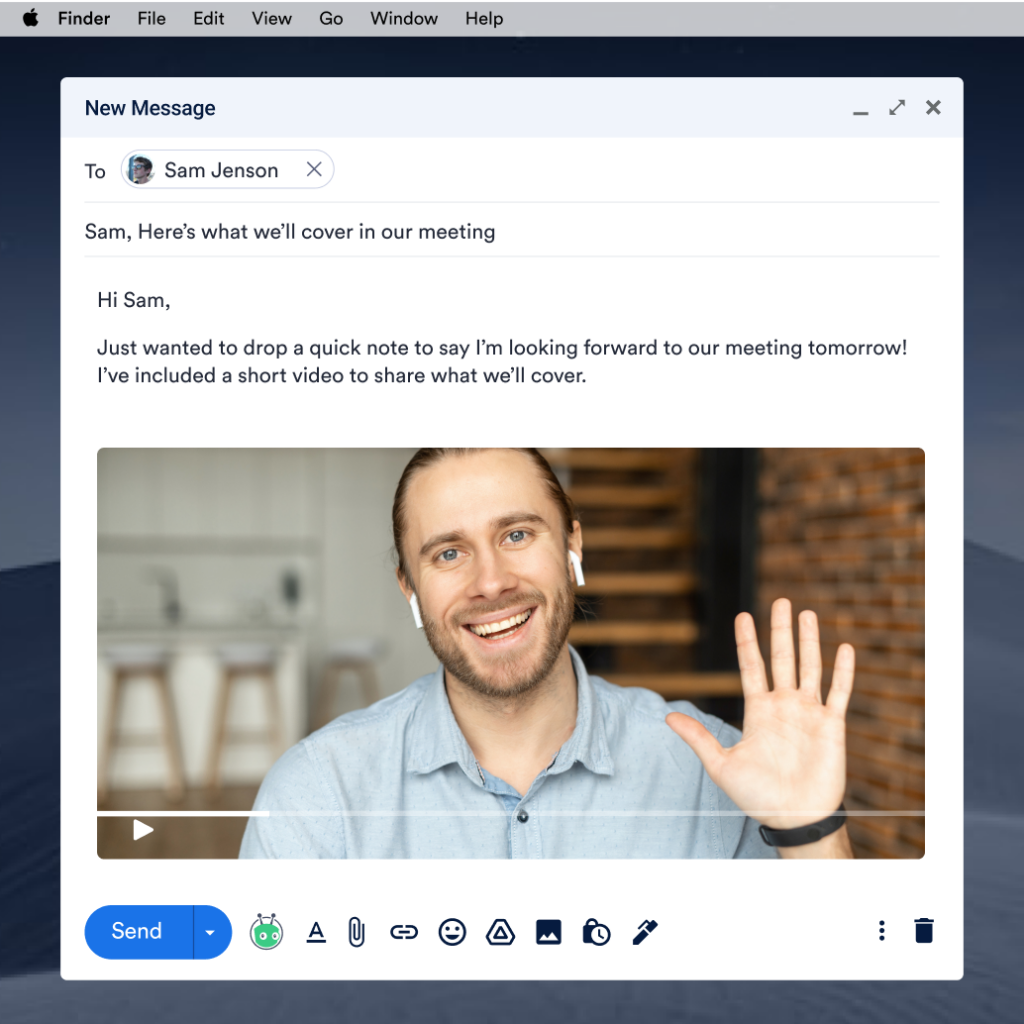Image resolution: width=1024 pixels, height=1024 pixels.
Task: Insert a link with the chain icon
Action: coord(404,932)
